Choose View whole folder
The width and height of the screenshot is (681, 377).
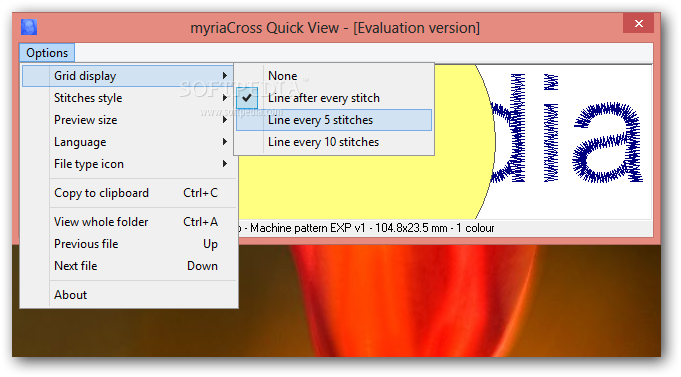tap(128, 222)
